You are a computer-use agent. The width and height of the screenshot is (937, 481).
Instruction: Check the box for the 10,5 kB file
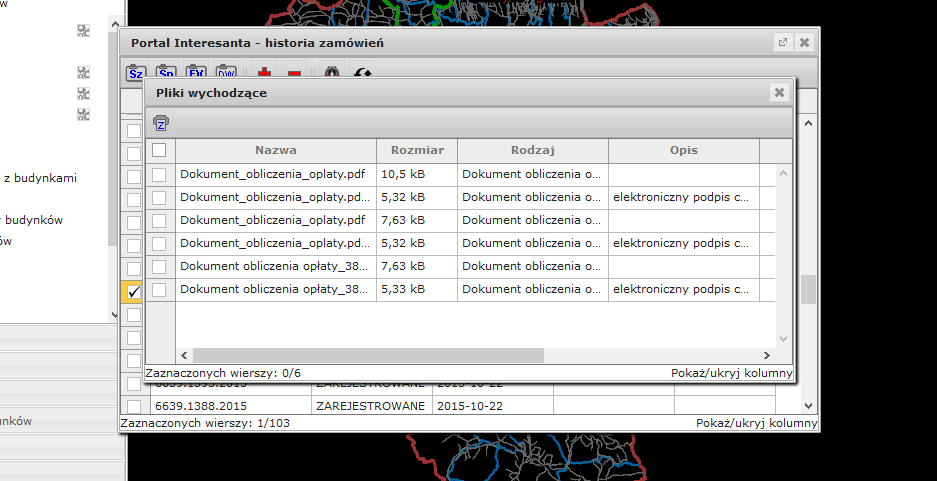click(x=159, y=174)
